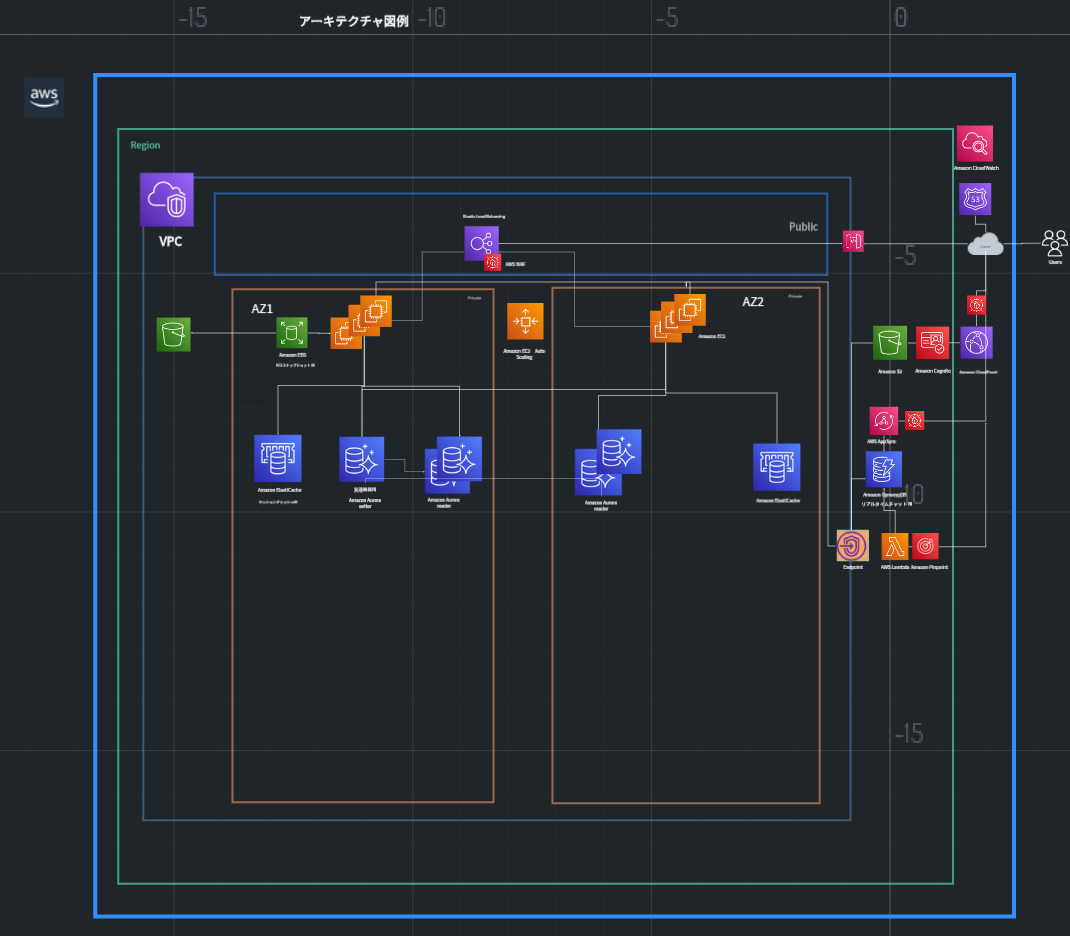1070x936 pixels.
Task: Click the red WAF icon above CloudFront
Action: [977, 305]
